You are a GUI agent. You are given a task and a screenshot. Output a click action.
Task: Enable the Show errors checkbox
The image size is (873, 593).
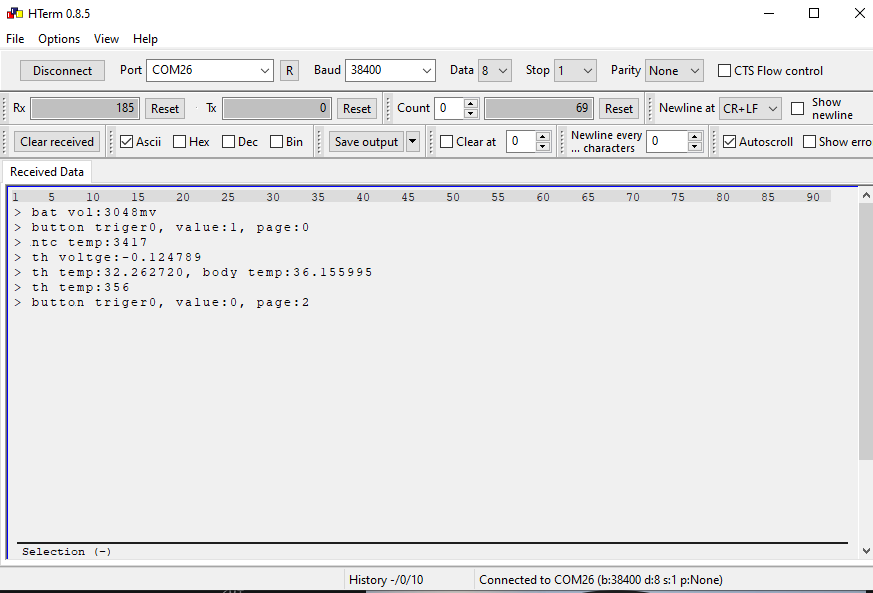point(809,142)
